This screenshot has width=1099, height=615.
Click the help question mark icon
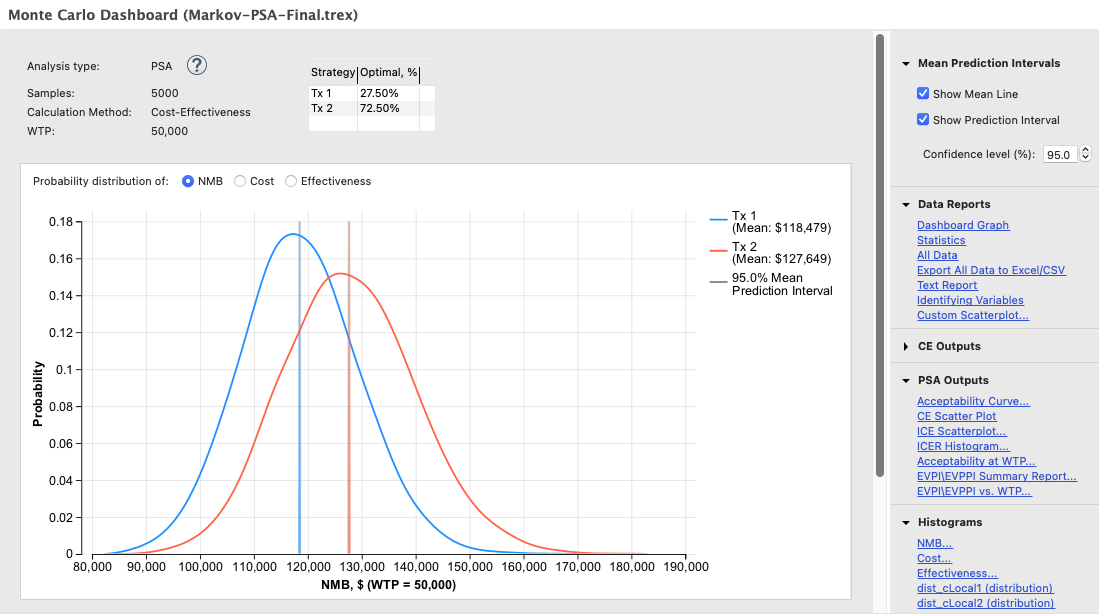(197, 66)
